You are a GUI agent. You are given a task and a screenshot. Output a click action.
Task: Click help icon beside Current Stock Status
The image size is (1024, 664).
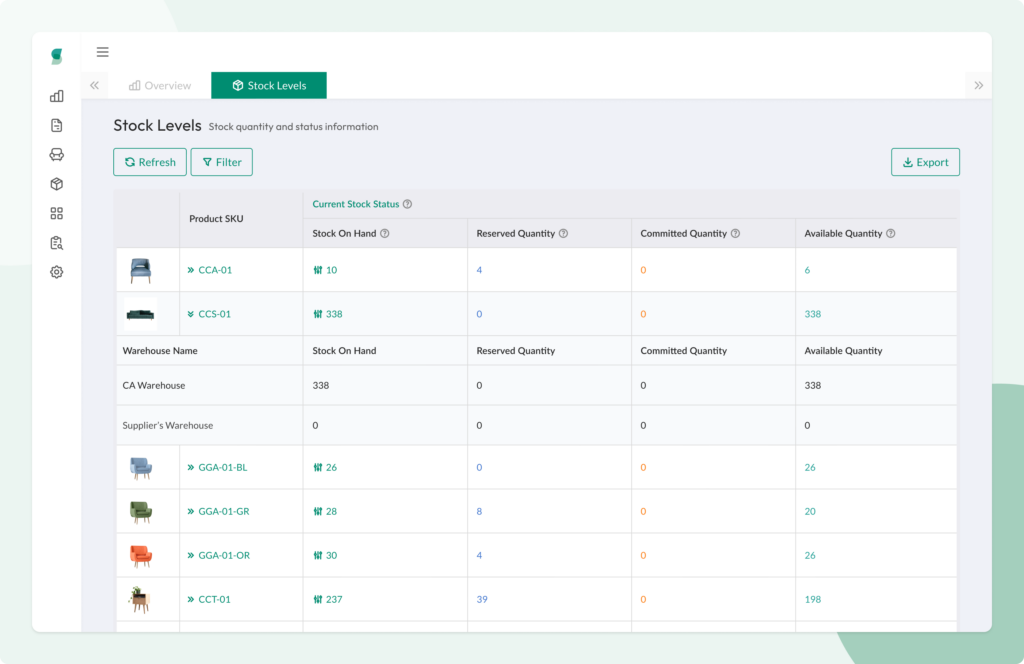click(x=408, y=204)
